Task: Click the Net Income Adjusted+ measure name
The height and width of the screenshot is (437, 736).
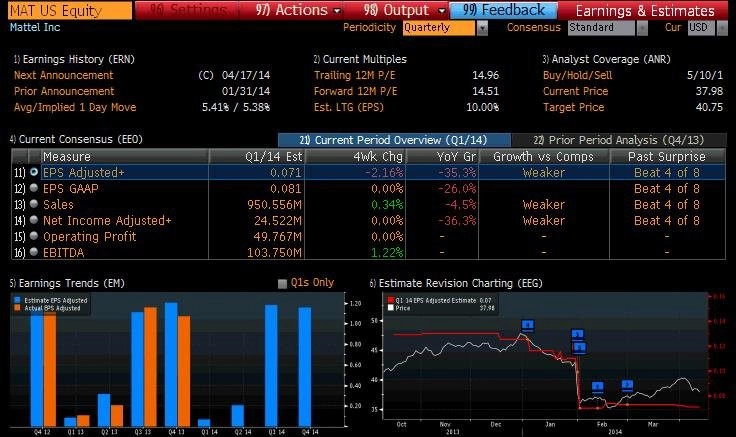Action: [107, 221]
